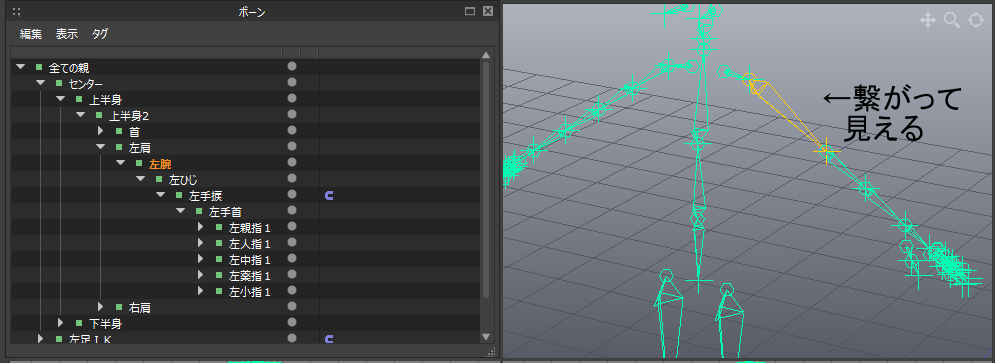Screen dimensions: 995x363
Task: Click the green square icon beside 左腕
Action: point(140,163)
